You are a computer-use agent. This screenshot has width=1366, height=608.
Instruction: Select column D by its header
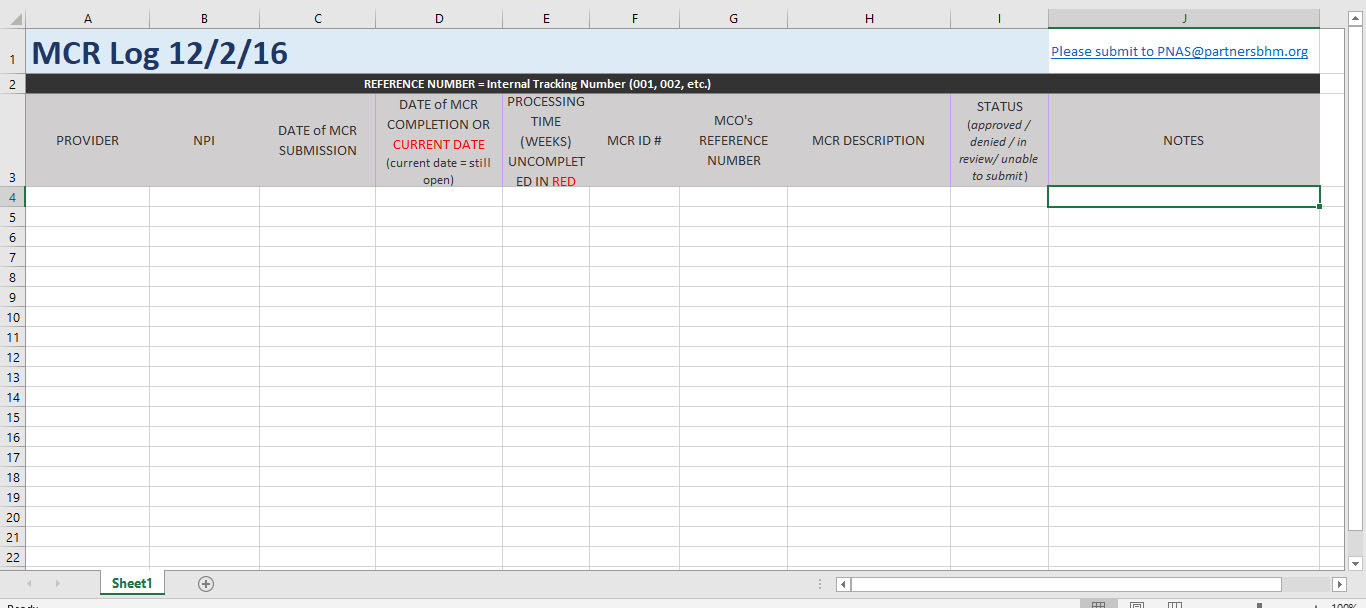pyautogui.click(x=439, y=19)
